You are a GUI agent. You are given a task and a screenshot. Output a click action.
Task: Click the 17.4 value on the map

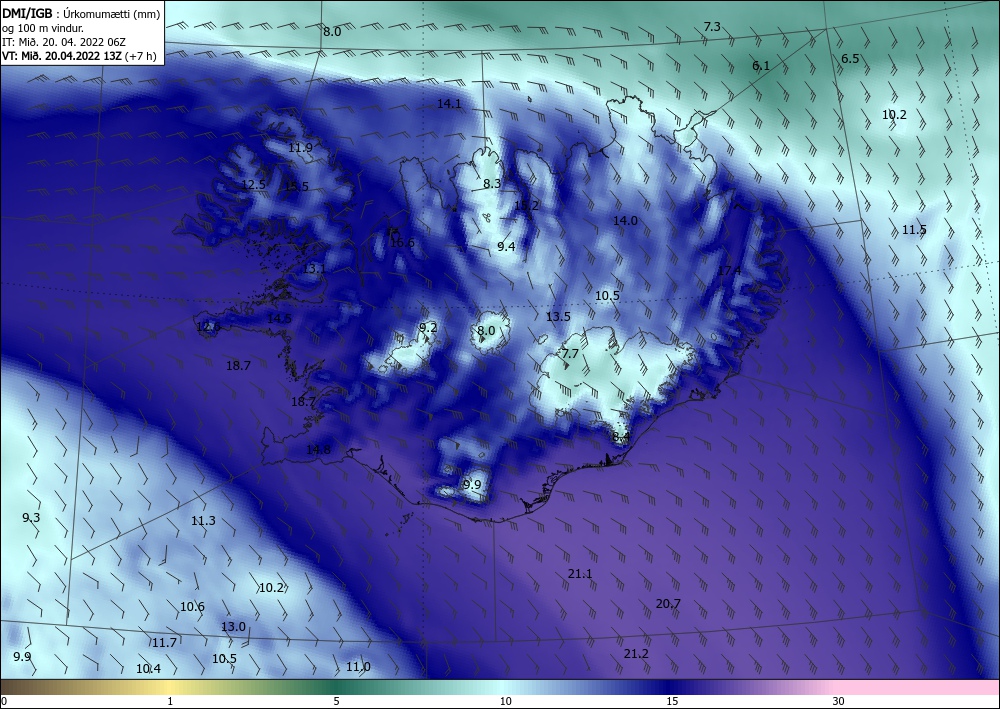click(729, 271)
